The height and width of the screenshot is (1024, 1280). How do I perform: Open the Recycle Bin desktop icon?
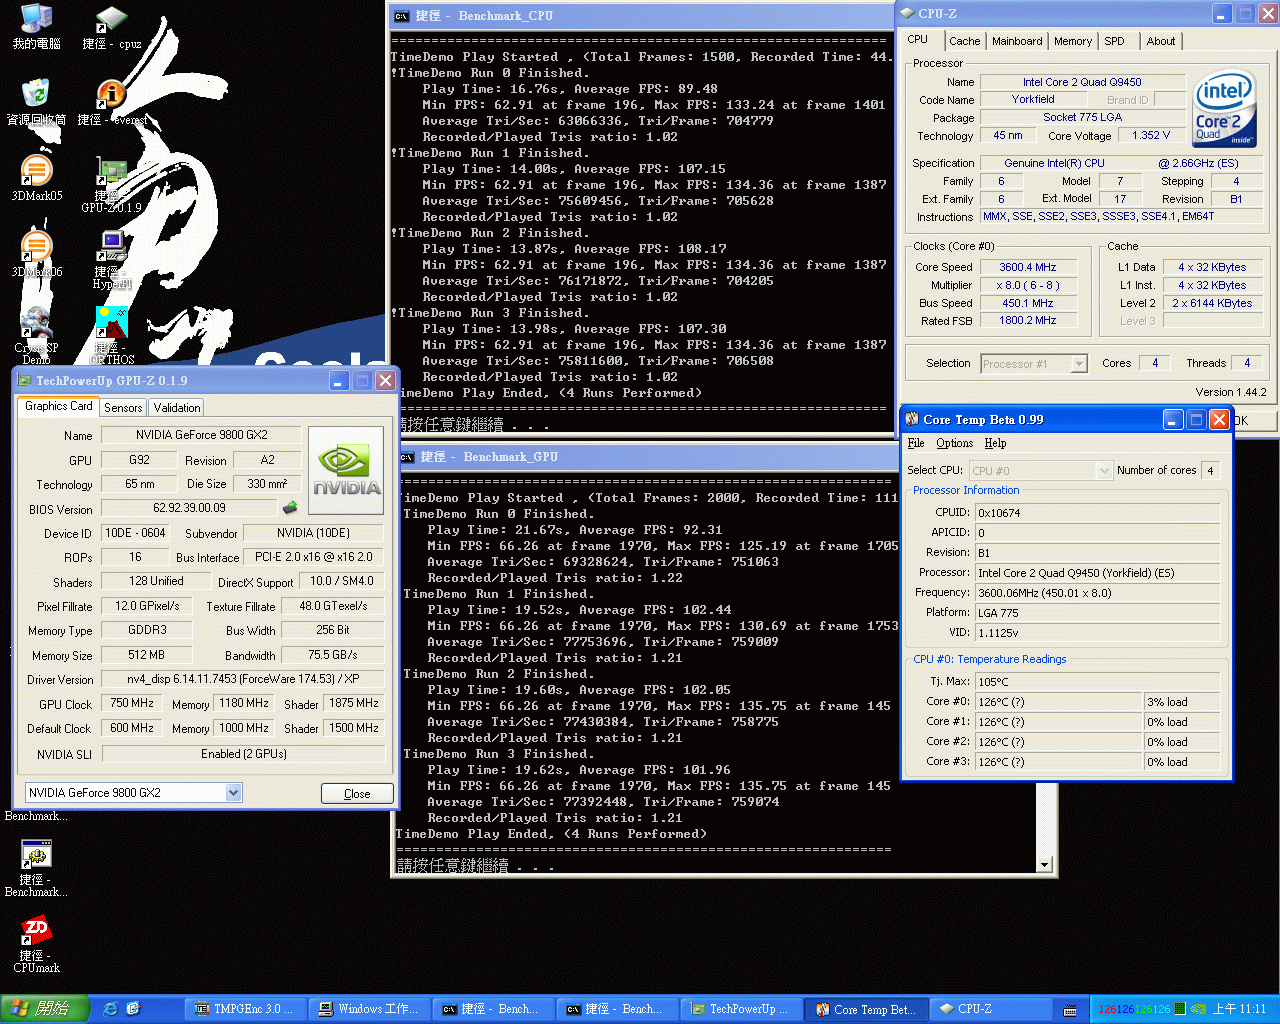point(36,102)
